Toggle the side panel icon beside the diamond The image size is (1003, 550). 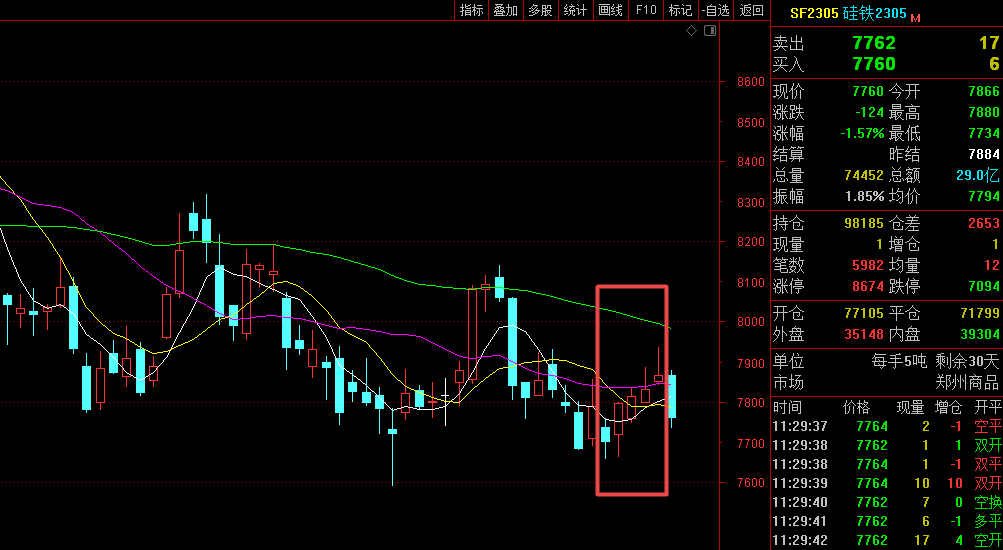click(x=710, y=31)
